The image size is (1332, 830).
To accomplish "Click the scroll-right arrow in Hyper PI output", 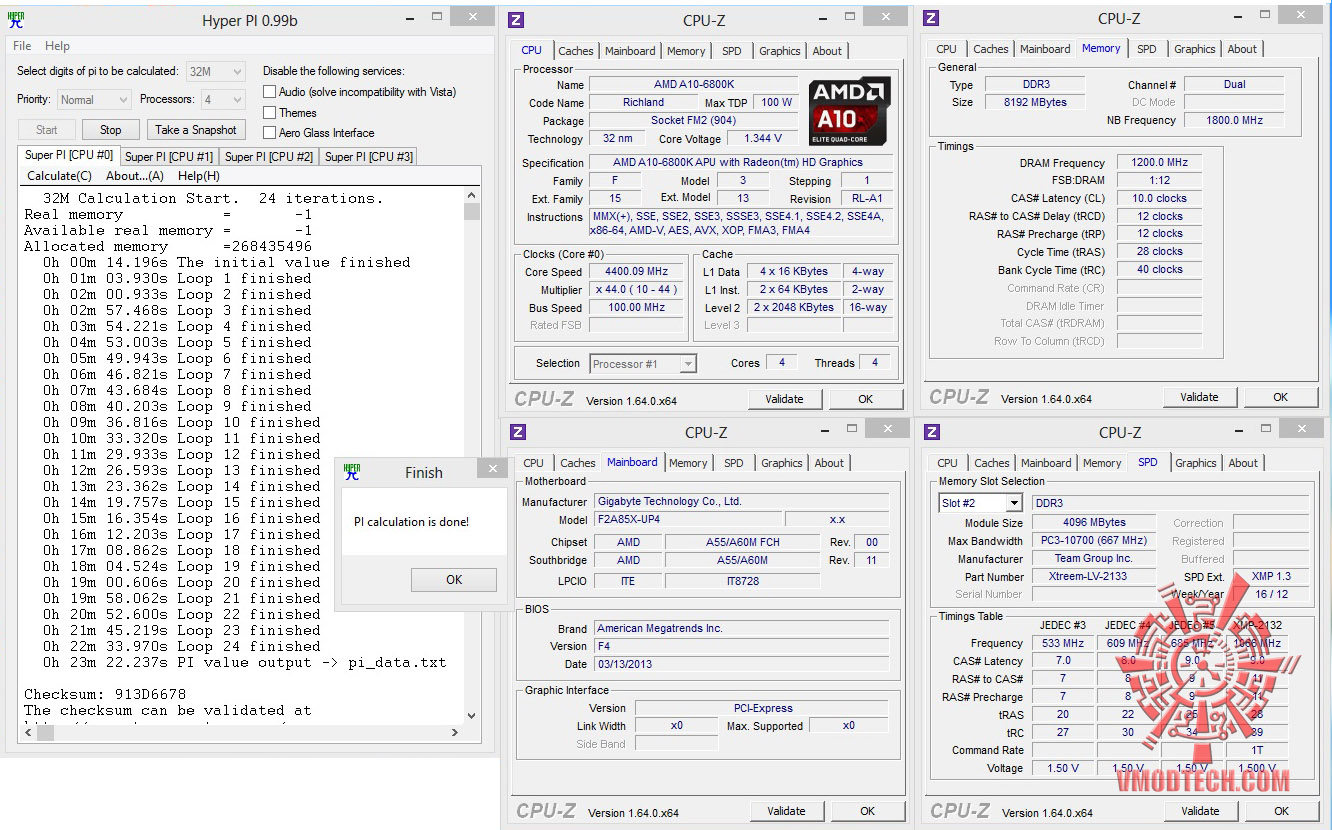I will pos(455,733).
